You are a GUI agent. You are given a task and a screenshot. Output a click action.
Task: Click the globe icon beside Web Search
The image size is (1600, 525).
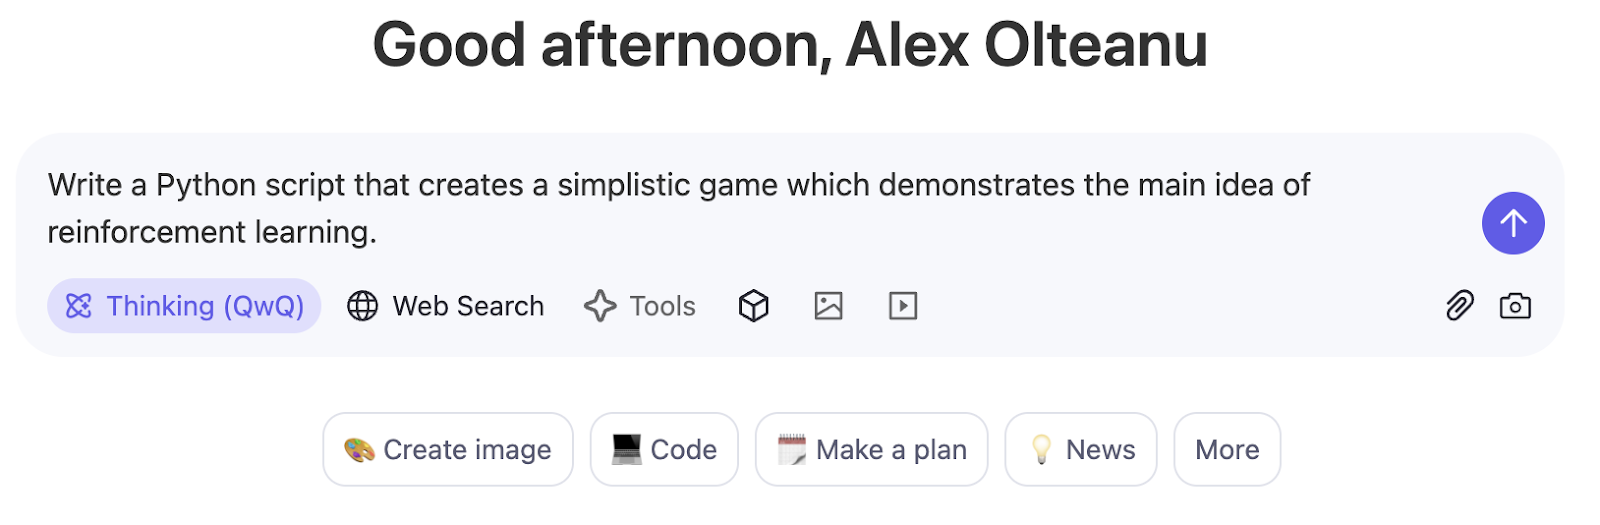(362, 306)
